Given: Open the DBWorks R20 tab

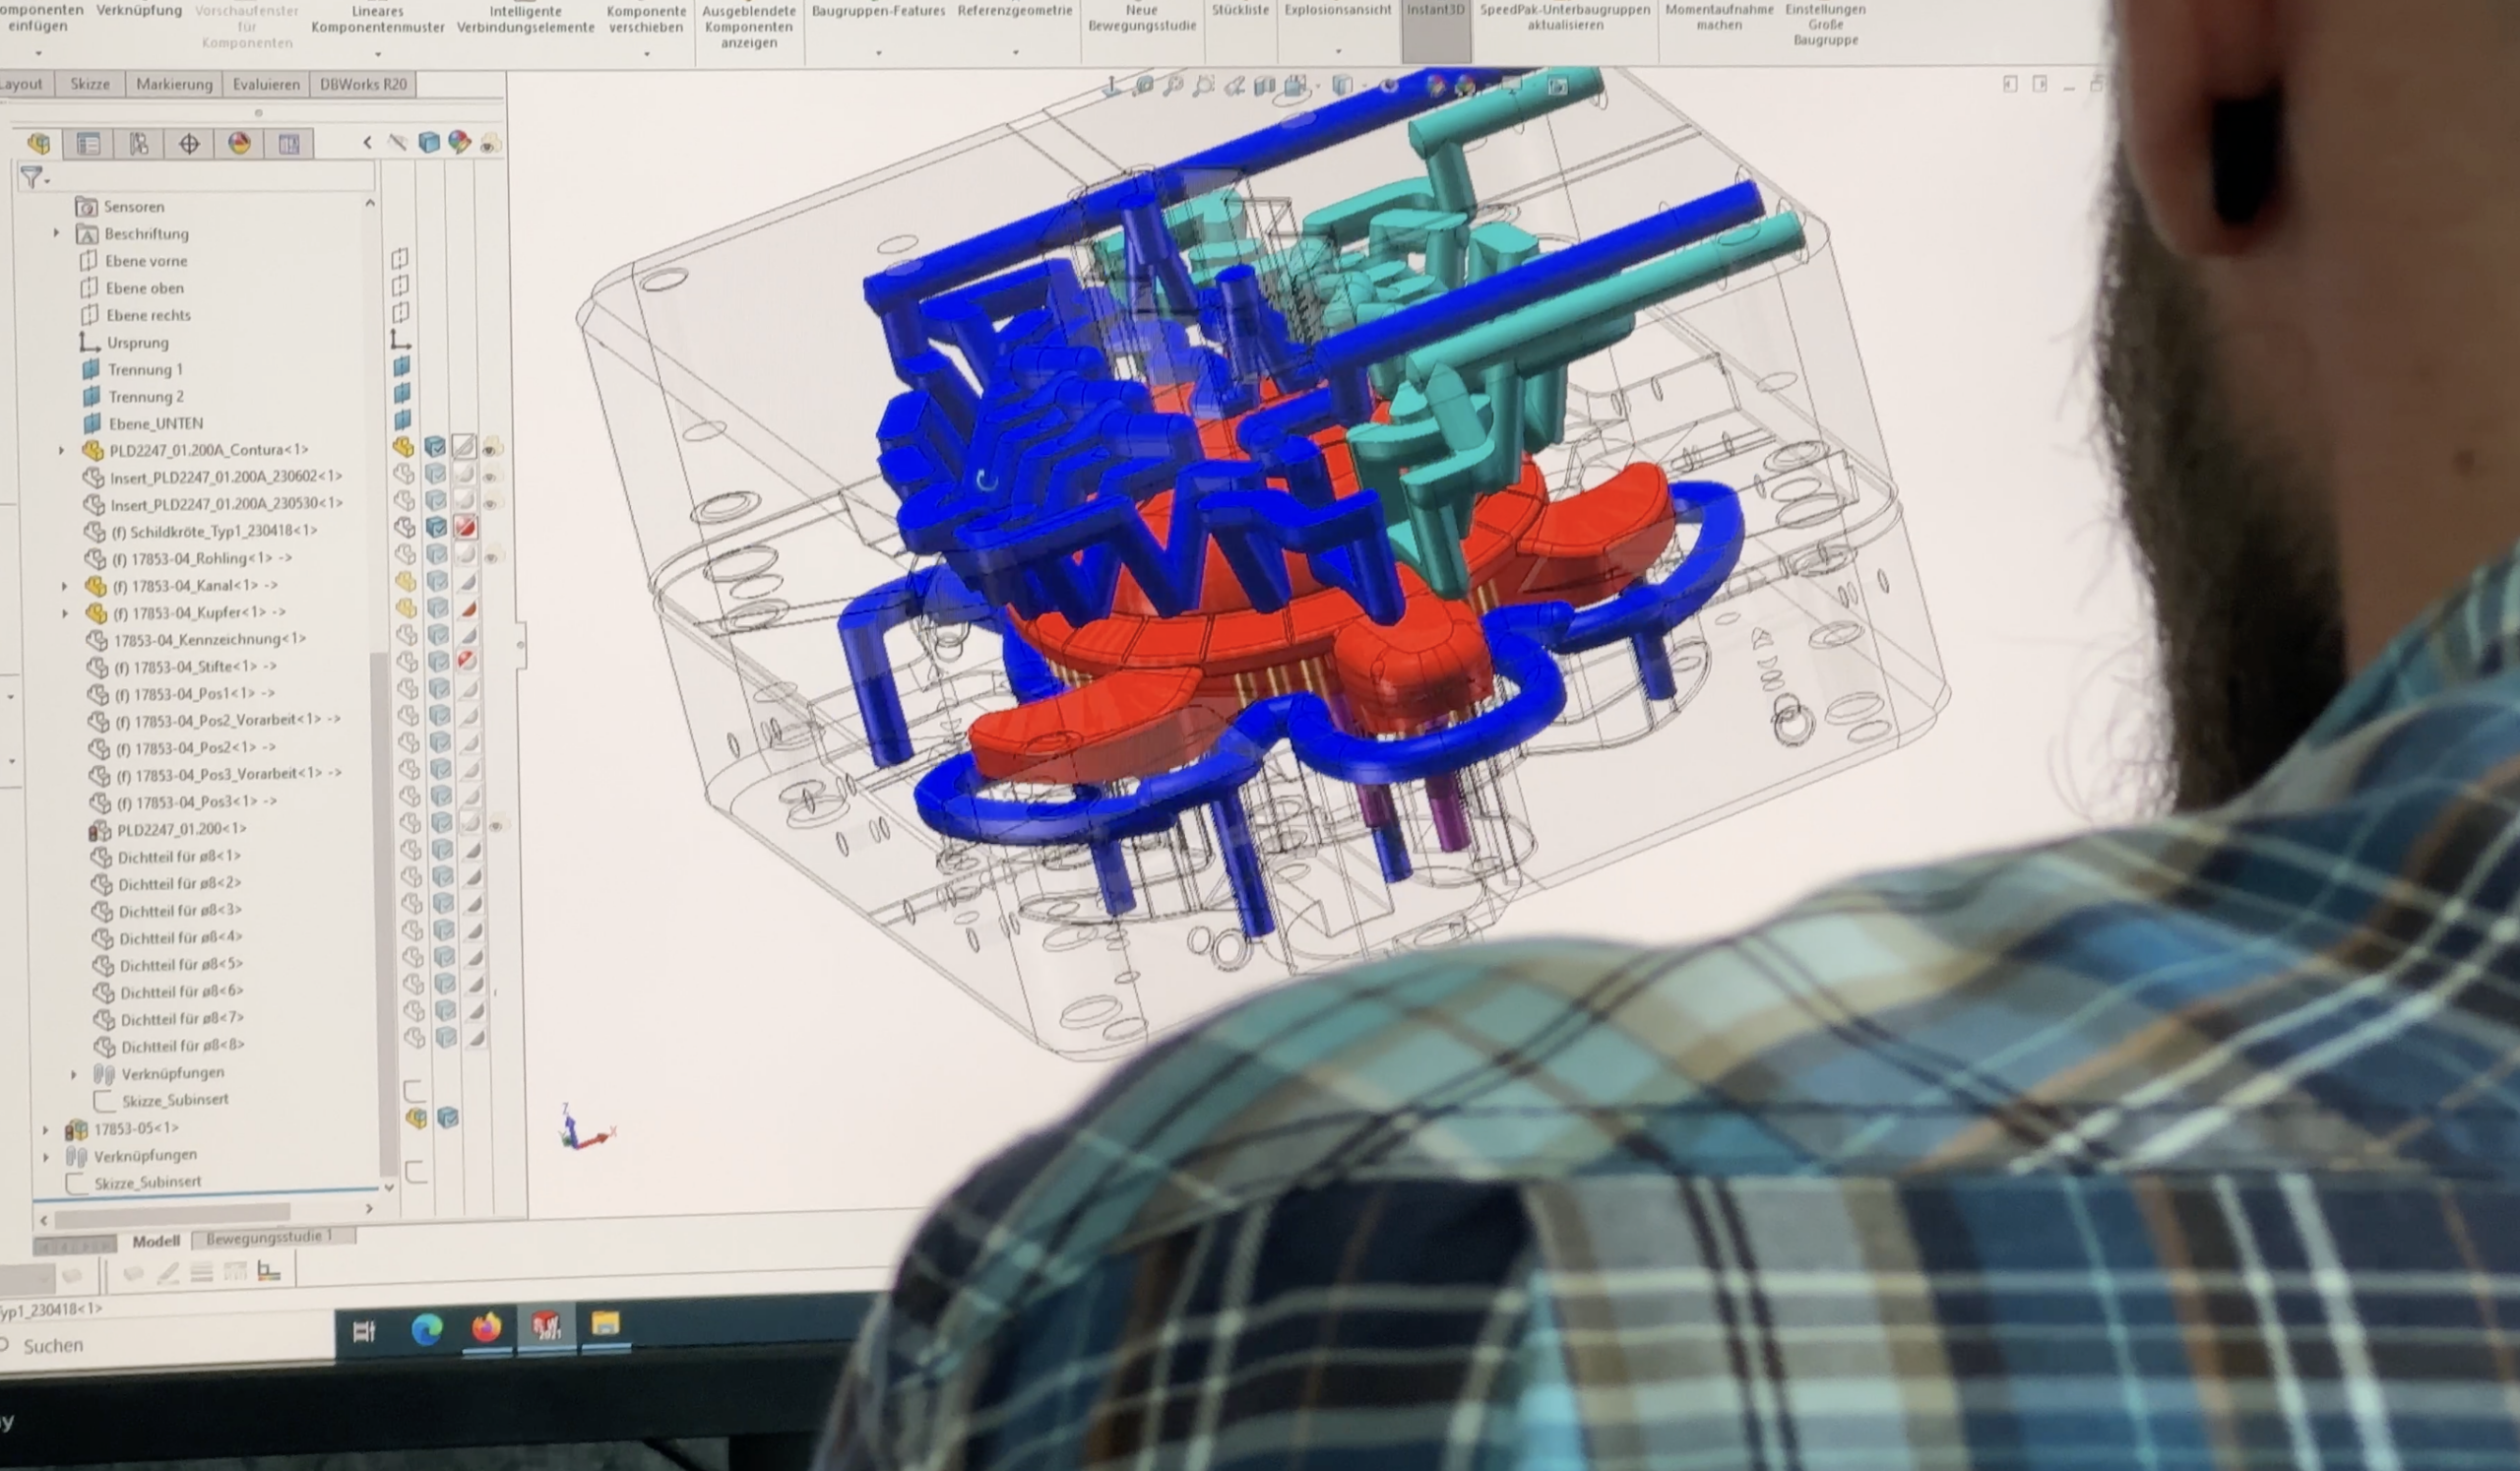Looking at the screenshot, I should (x=363, y=84).
